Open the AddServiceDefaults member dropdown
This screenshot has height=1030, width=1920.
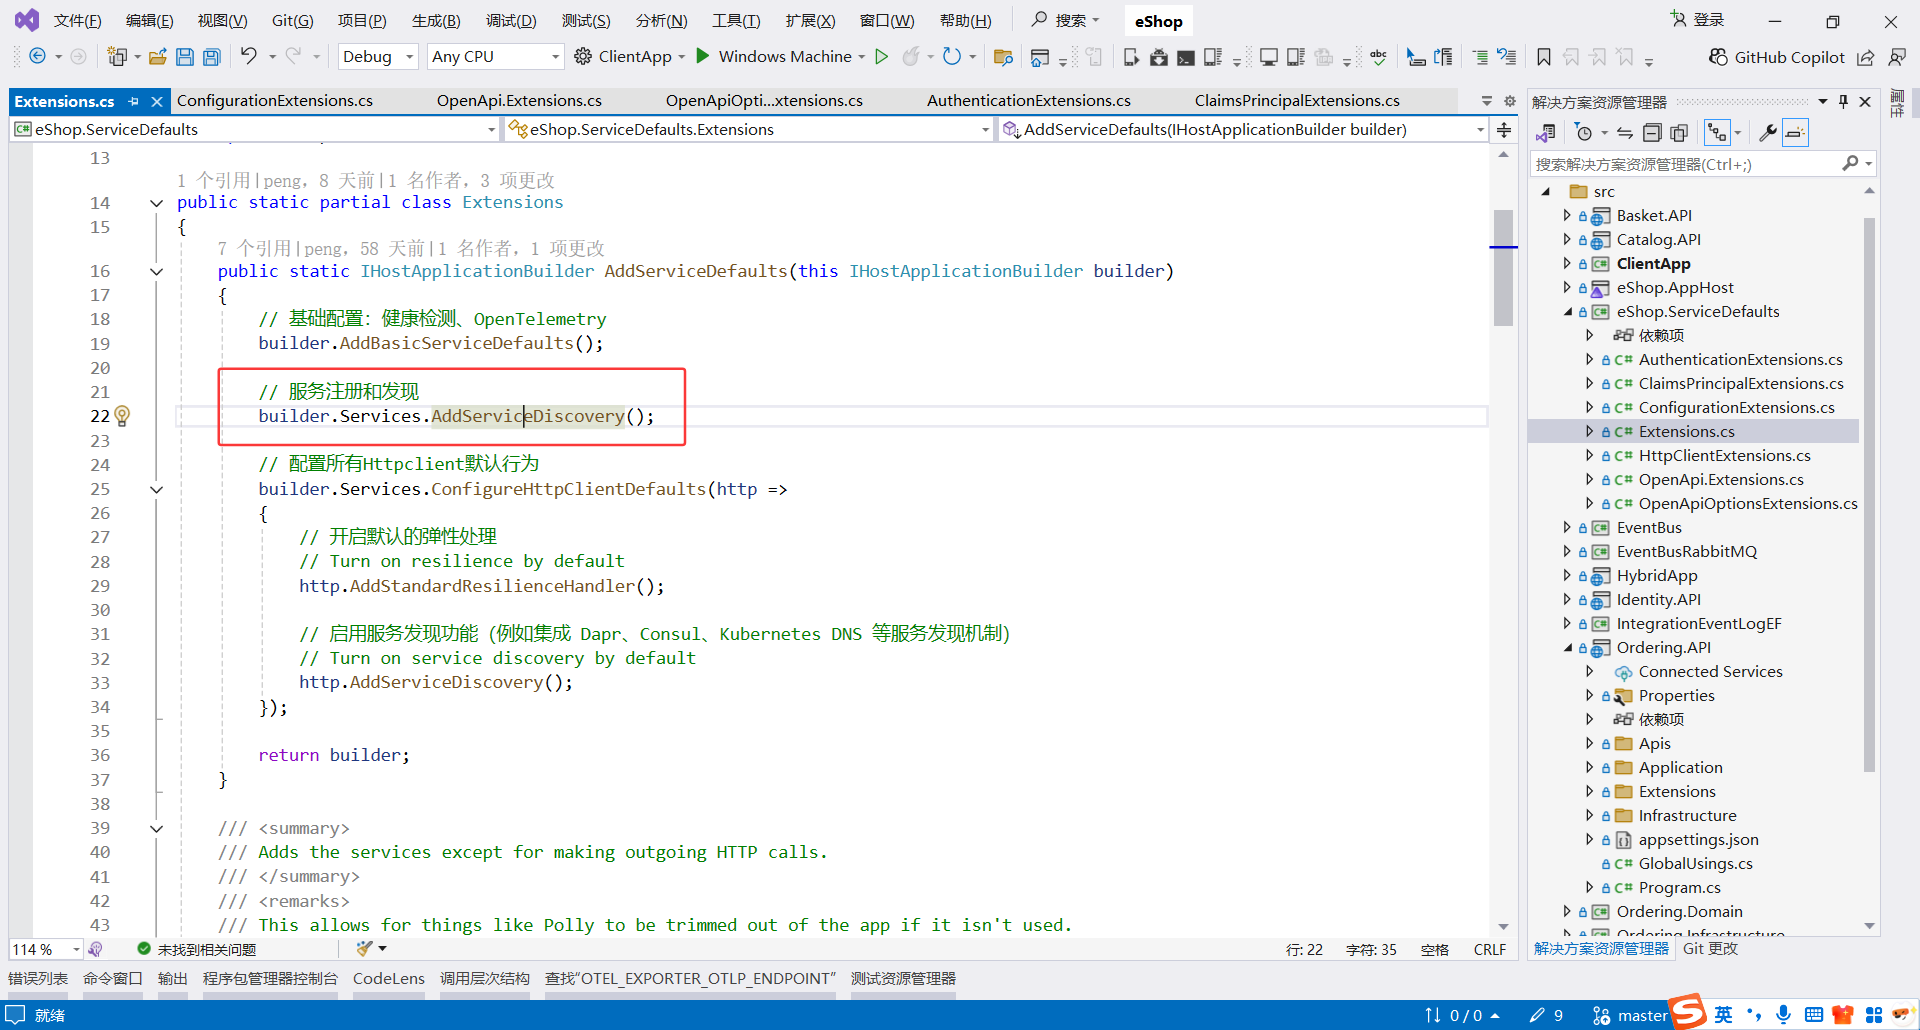(1243, 129)
